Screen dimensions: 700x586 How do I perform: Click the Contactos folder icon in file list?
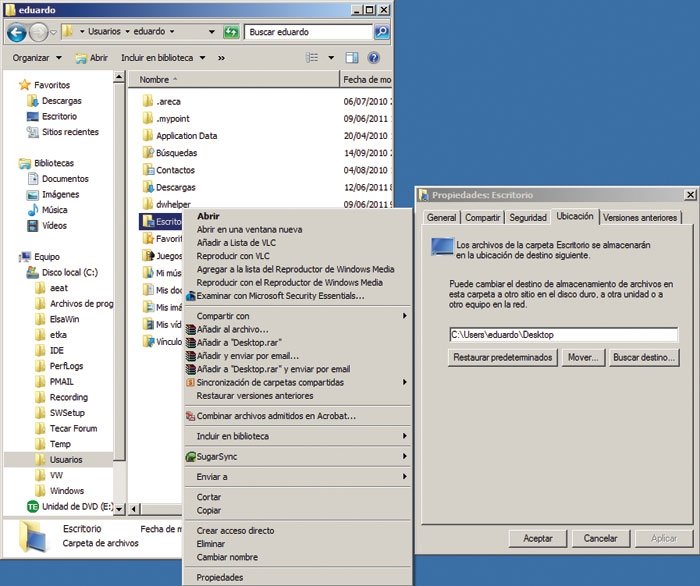148,170
